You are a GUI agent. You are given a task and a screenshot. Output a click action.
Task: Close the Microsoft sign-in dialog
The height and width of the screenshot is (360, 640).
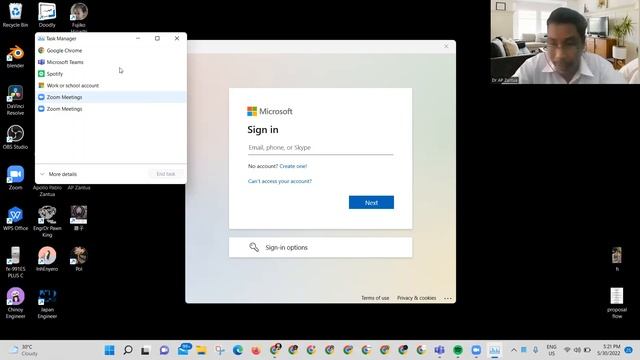click(446, 46)
